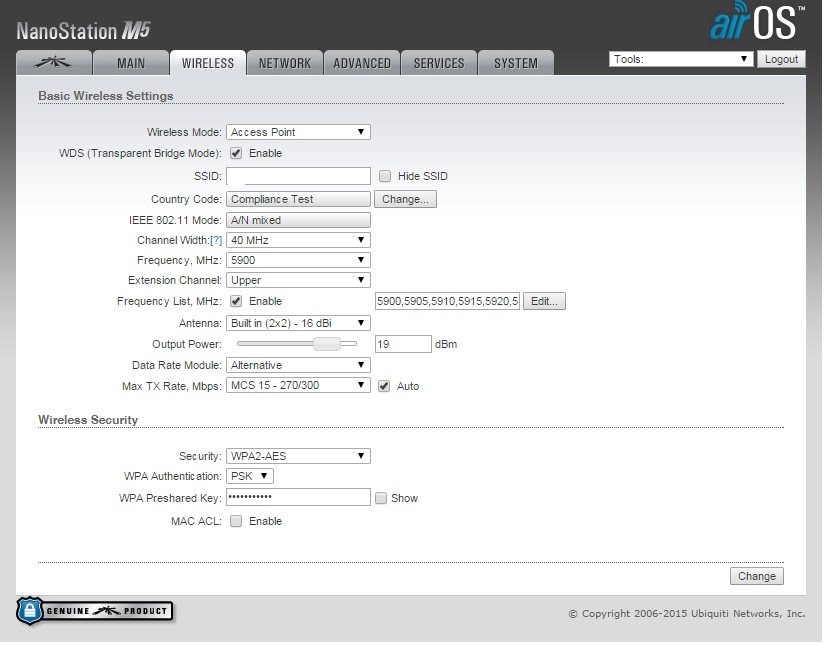This screenshot has height=645, width=829.
Task: Click the Output Power slider handle
Action: click(325, 344)
